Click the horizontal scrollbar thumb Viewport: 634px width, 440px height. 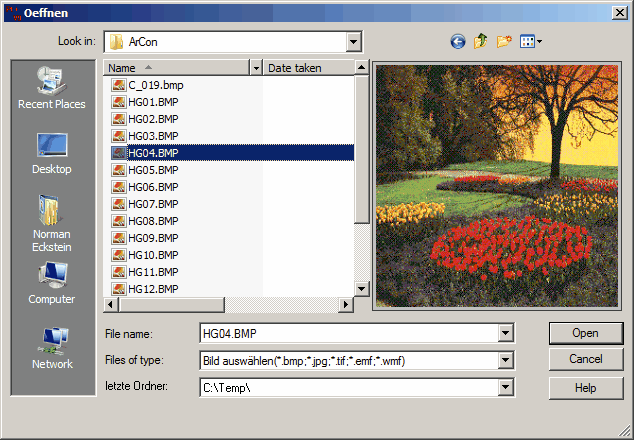(x=171, y=305)
